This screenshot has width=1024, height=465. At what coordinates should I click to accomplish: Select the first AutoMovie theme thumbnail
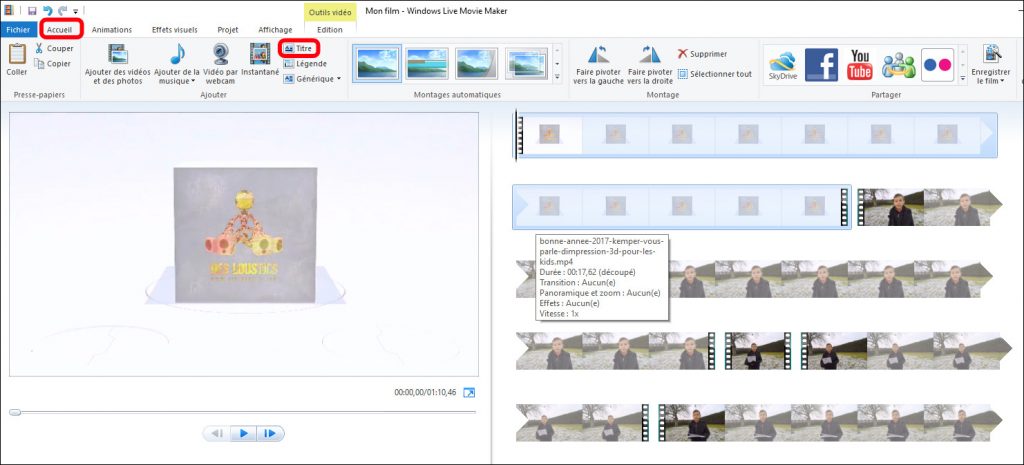pyautogui.click(x=377, y=63)
